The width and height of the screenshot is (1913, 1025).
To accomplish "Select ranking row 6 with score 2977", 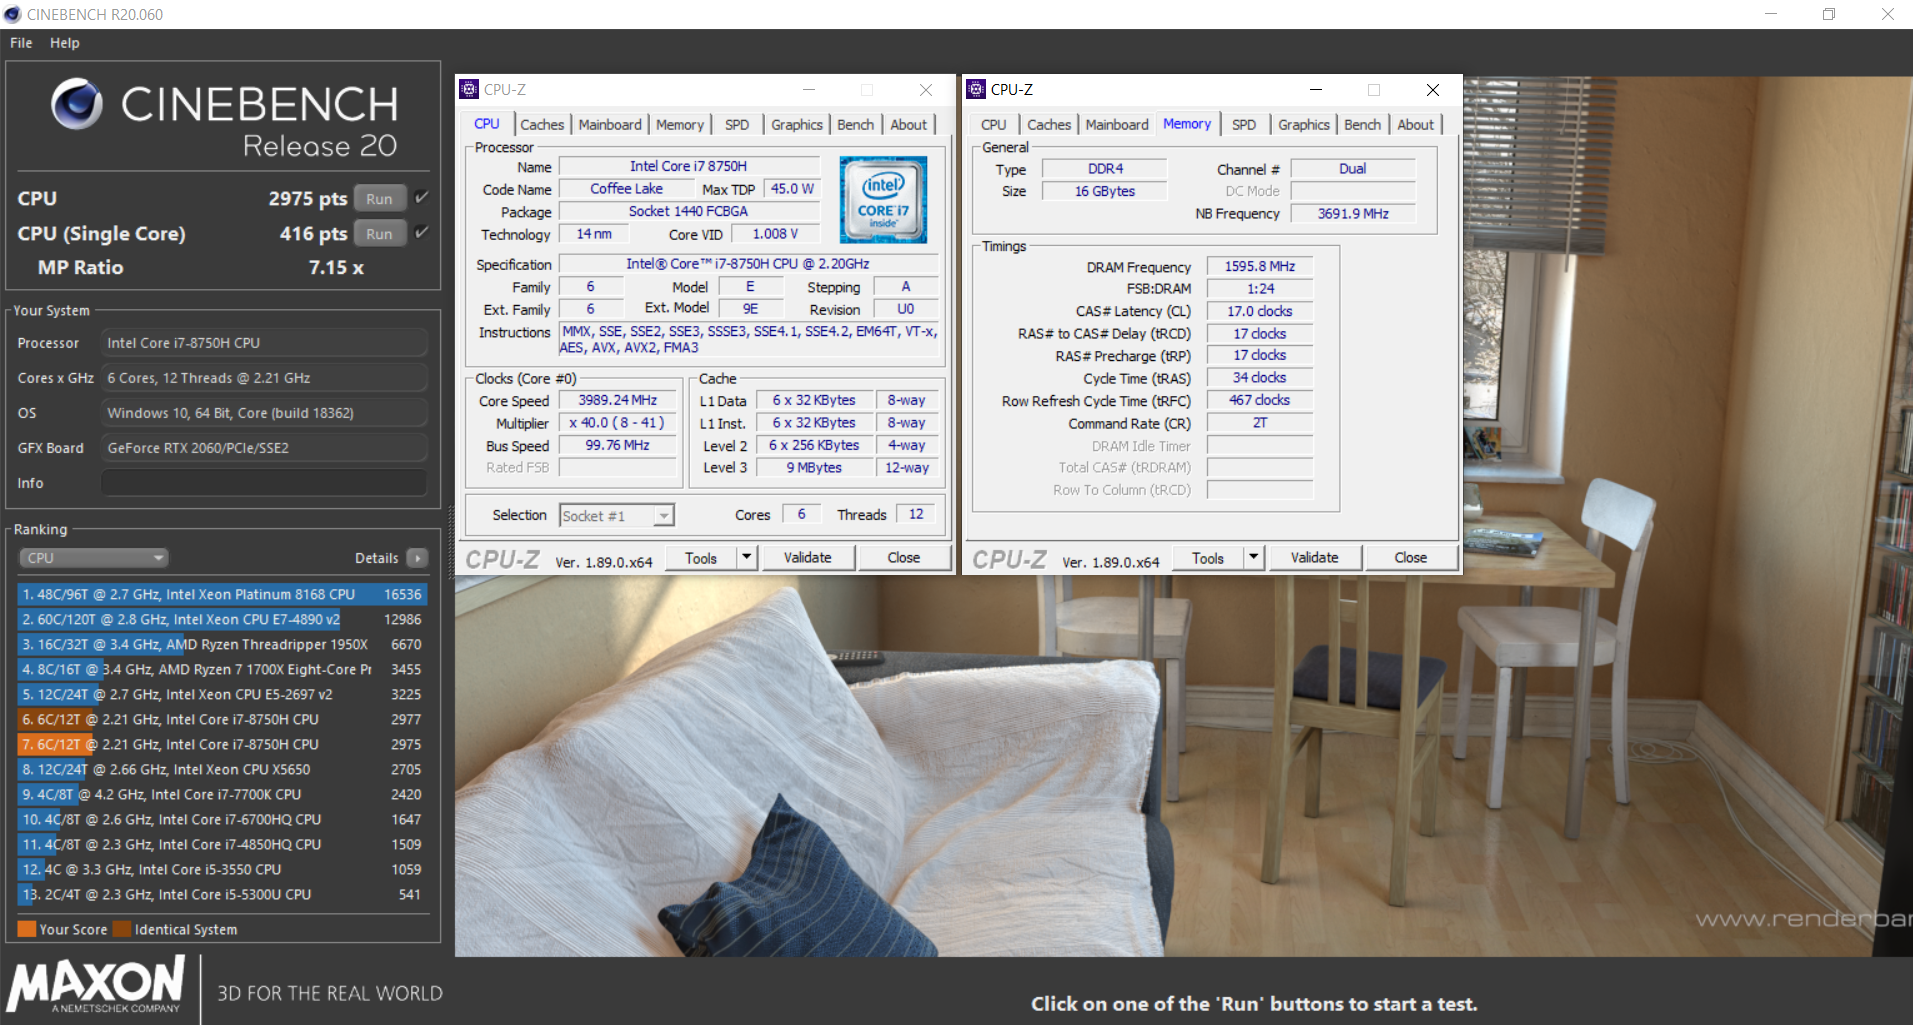I will point(222,719).
